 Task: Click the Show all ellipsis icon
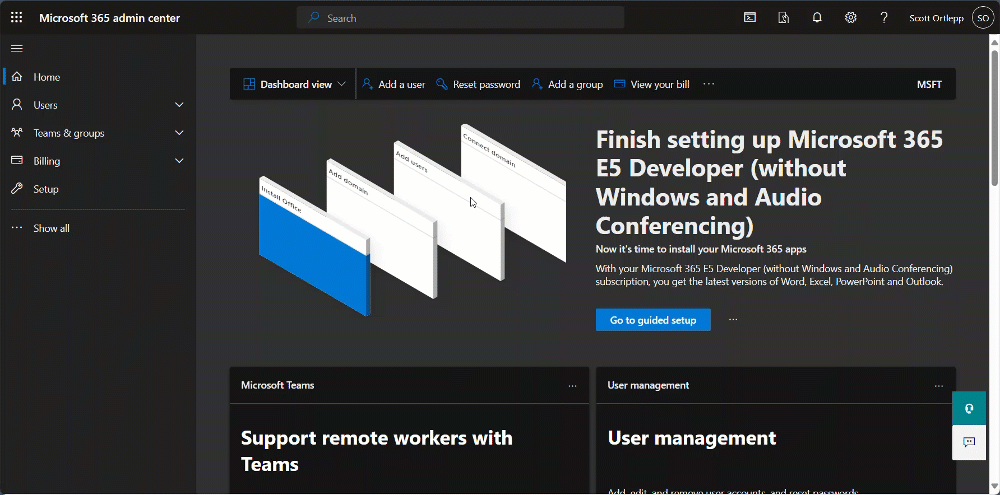coord(17,228)
